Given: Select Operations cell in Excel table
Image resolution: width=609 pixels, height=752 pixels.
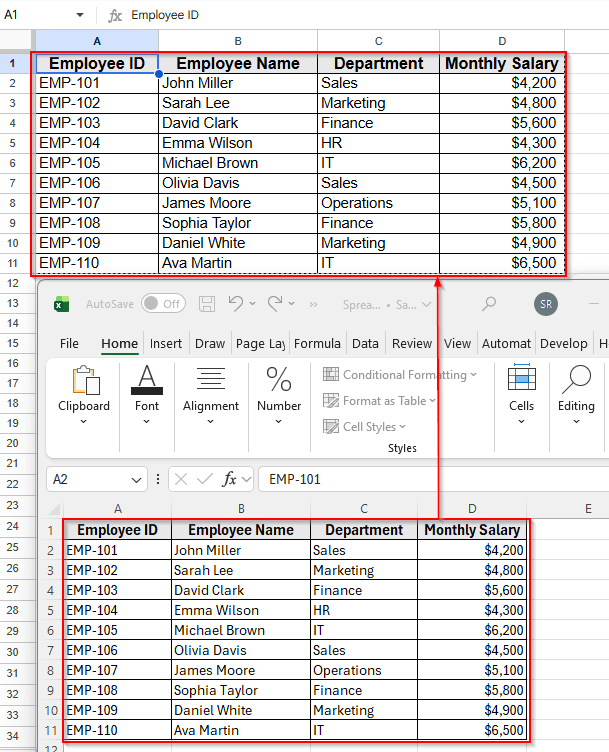Looking at the screenshot, I should click(x=364, y=670).
